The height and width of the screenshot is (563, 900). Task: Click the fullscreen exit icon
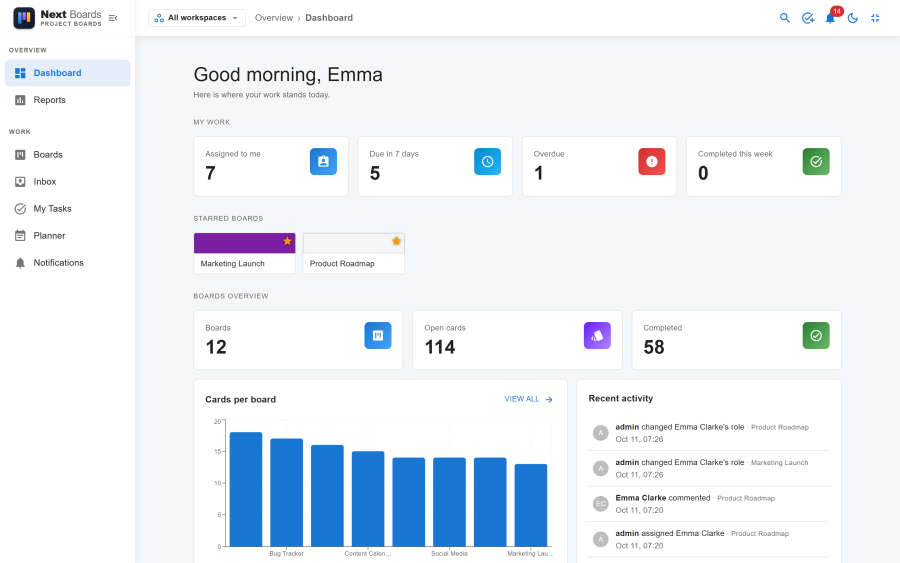coord(875,18)
